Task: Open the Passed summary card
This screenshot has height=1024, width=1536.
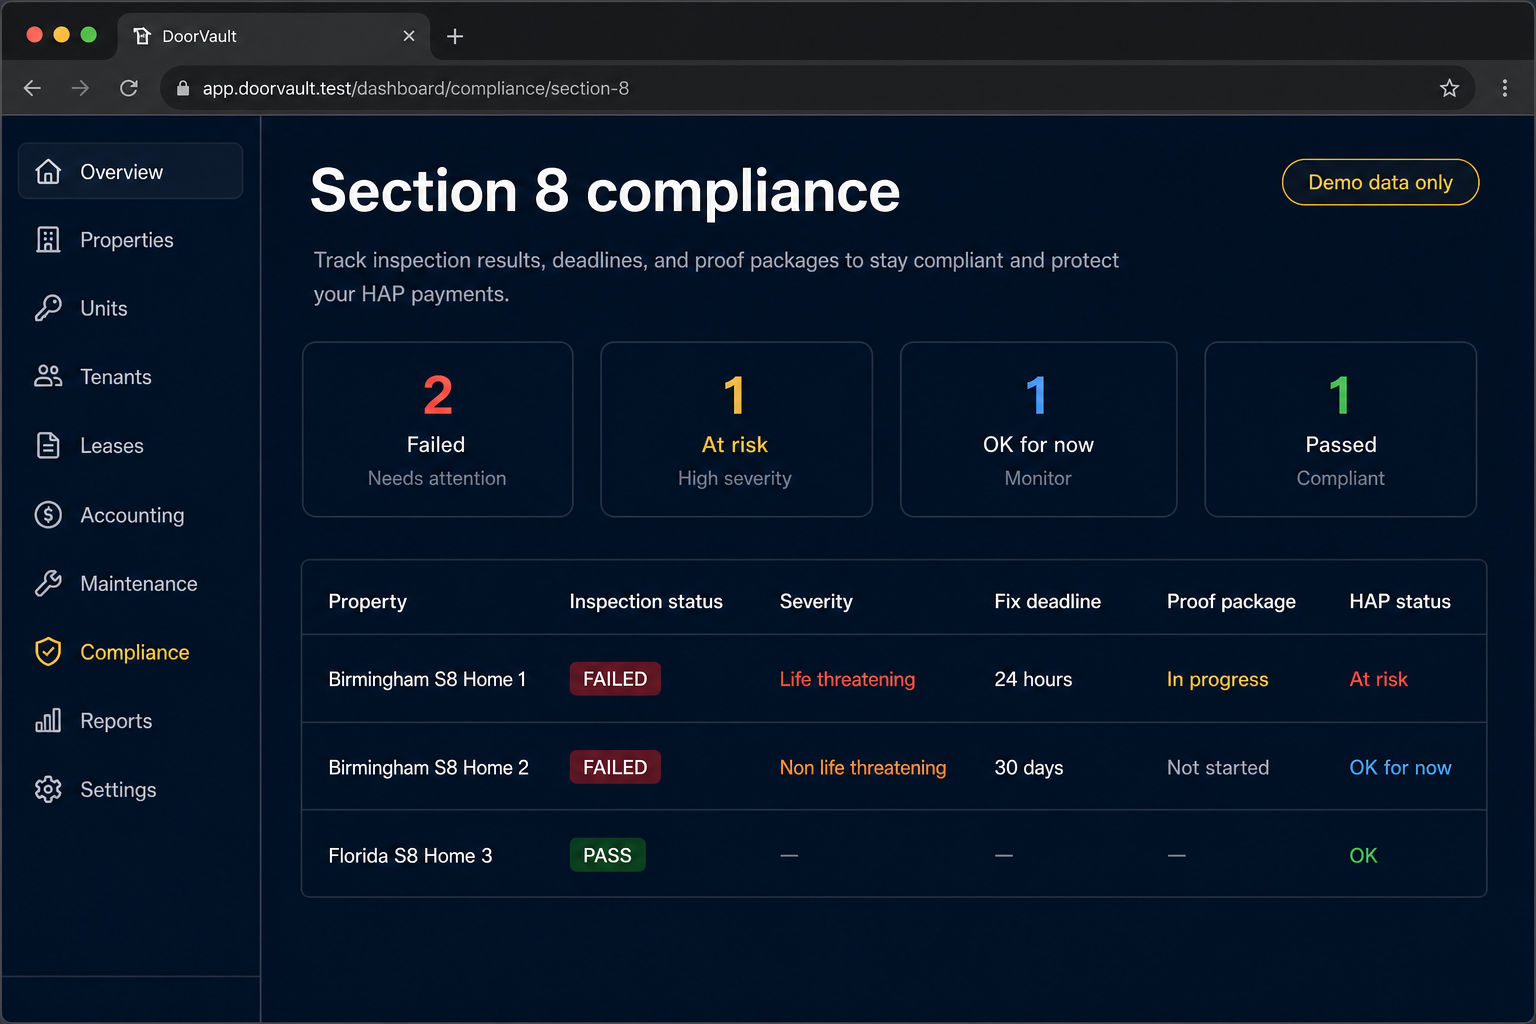Action: coord(1340,430)
